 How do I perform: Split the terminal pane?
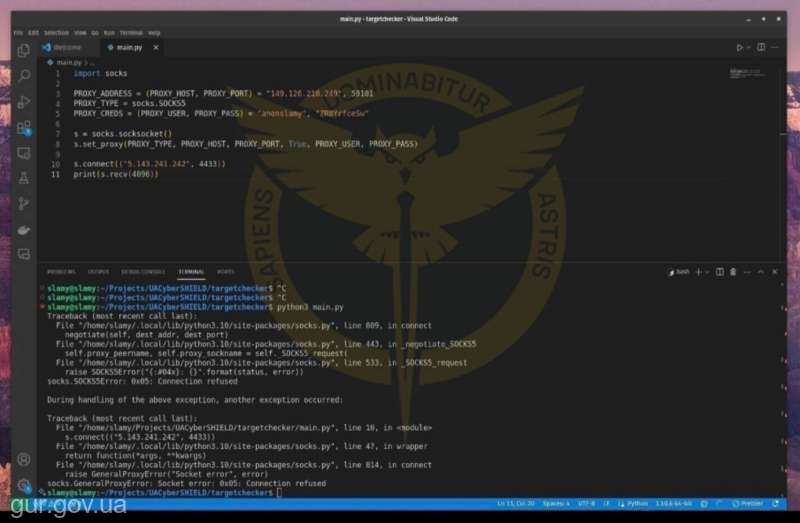tap(719, 272)
